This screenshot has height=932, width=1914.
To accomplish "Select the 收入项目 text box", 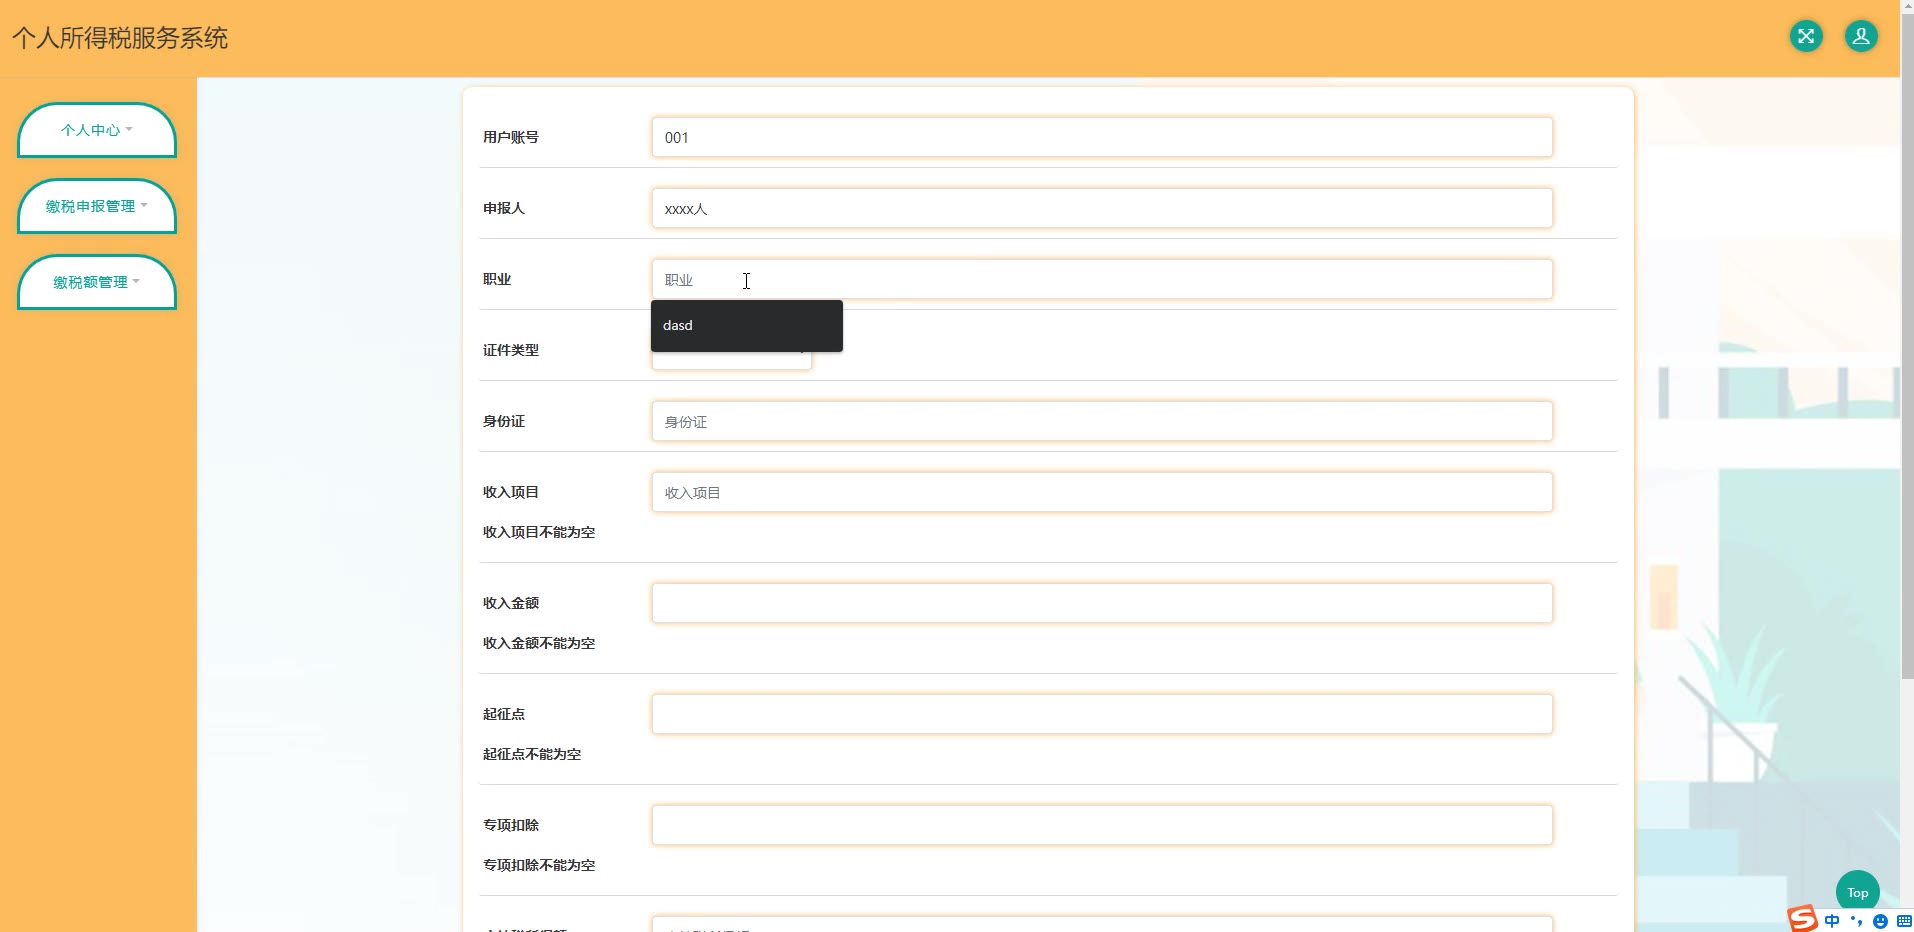I will coord(1101,493).
